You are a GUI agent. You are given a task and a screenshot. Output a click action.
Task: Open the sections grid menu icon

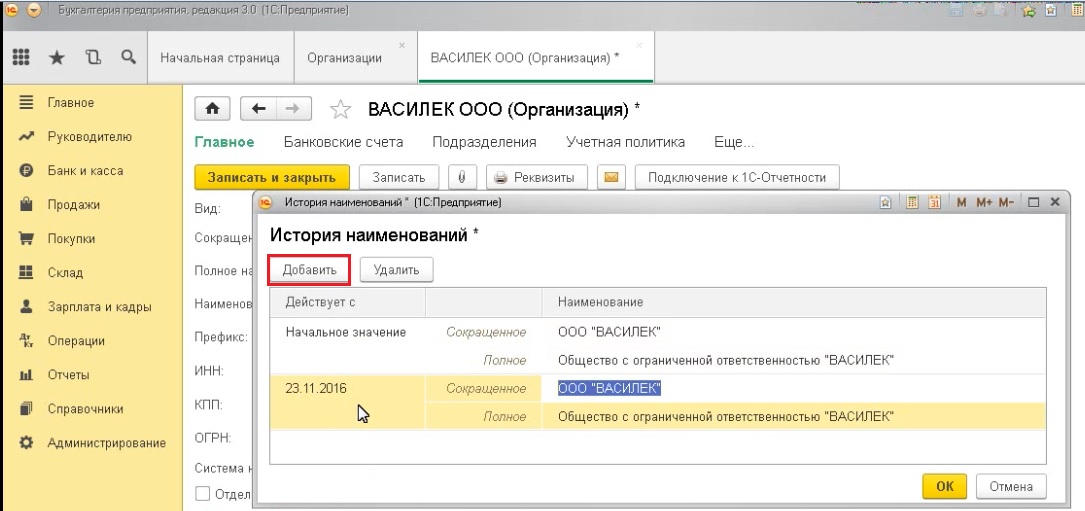[x=21, y=57]
